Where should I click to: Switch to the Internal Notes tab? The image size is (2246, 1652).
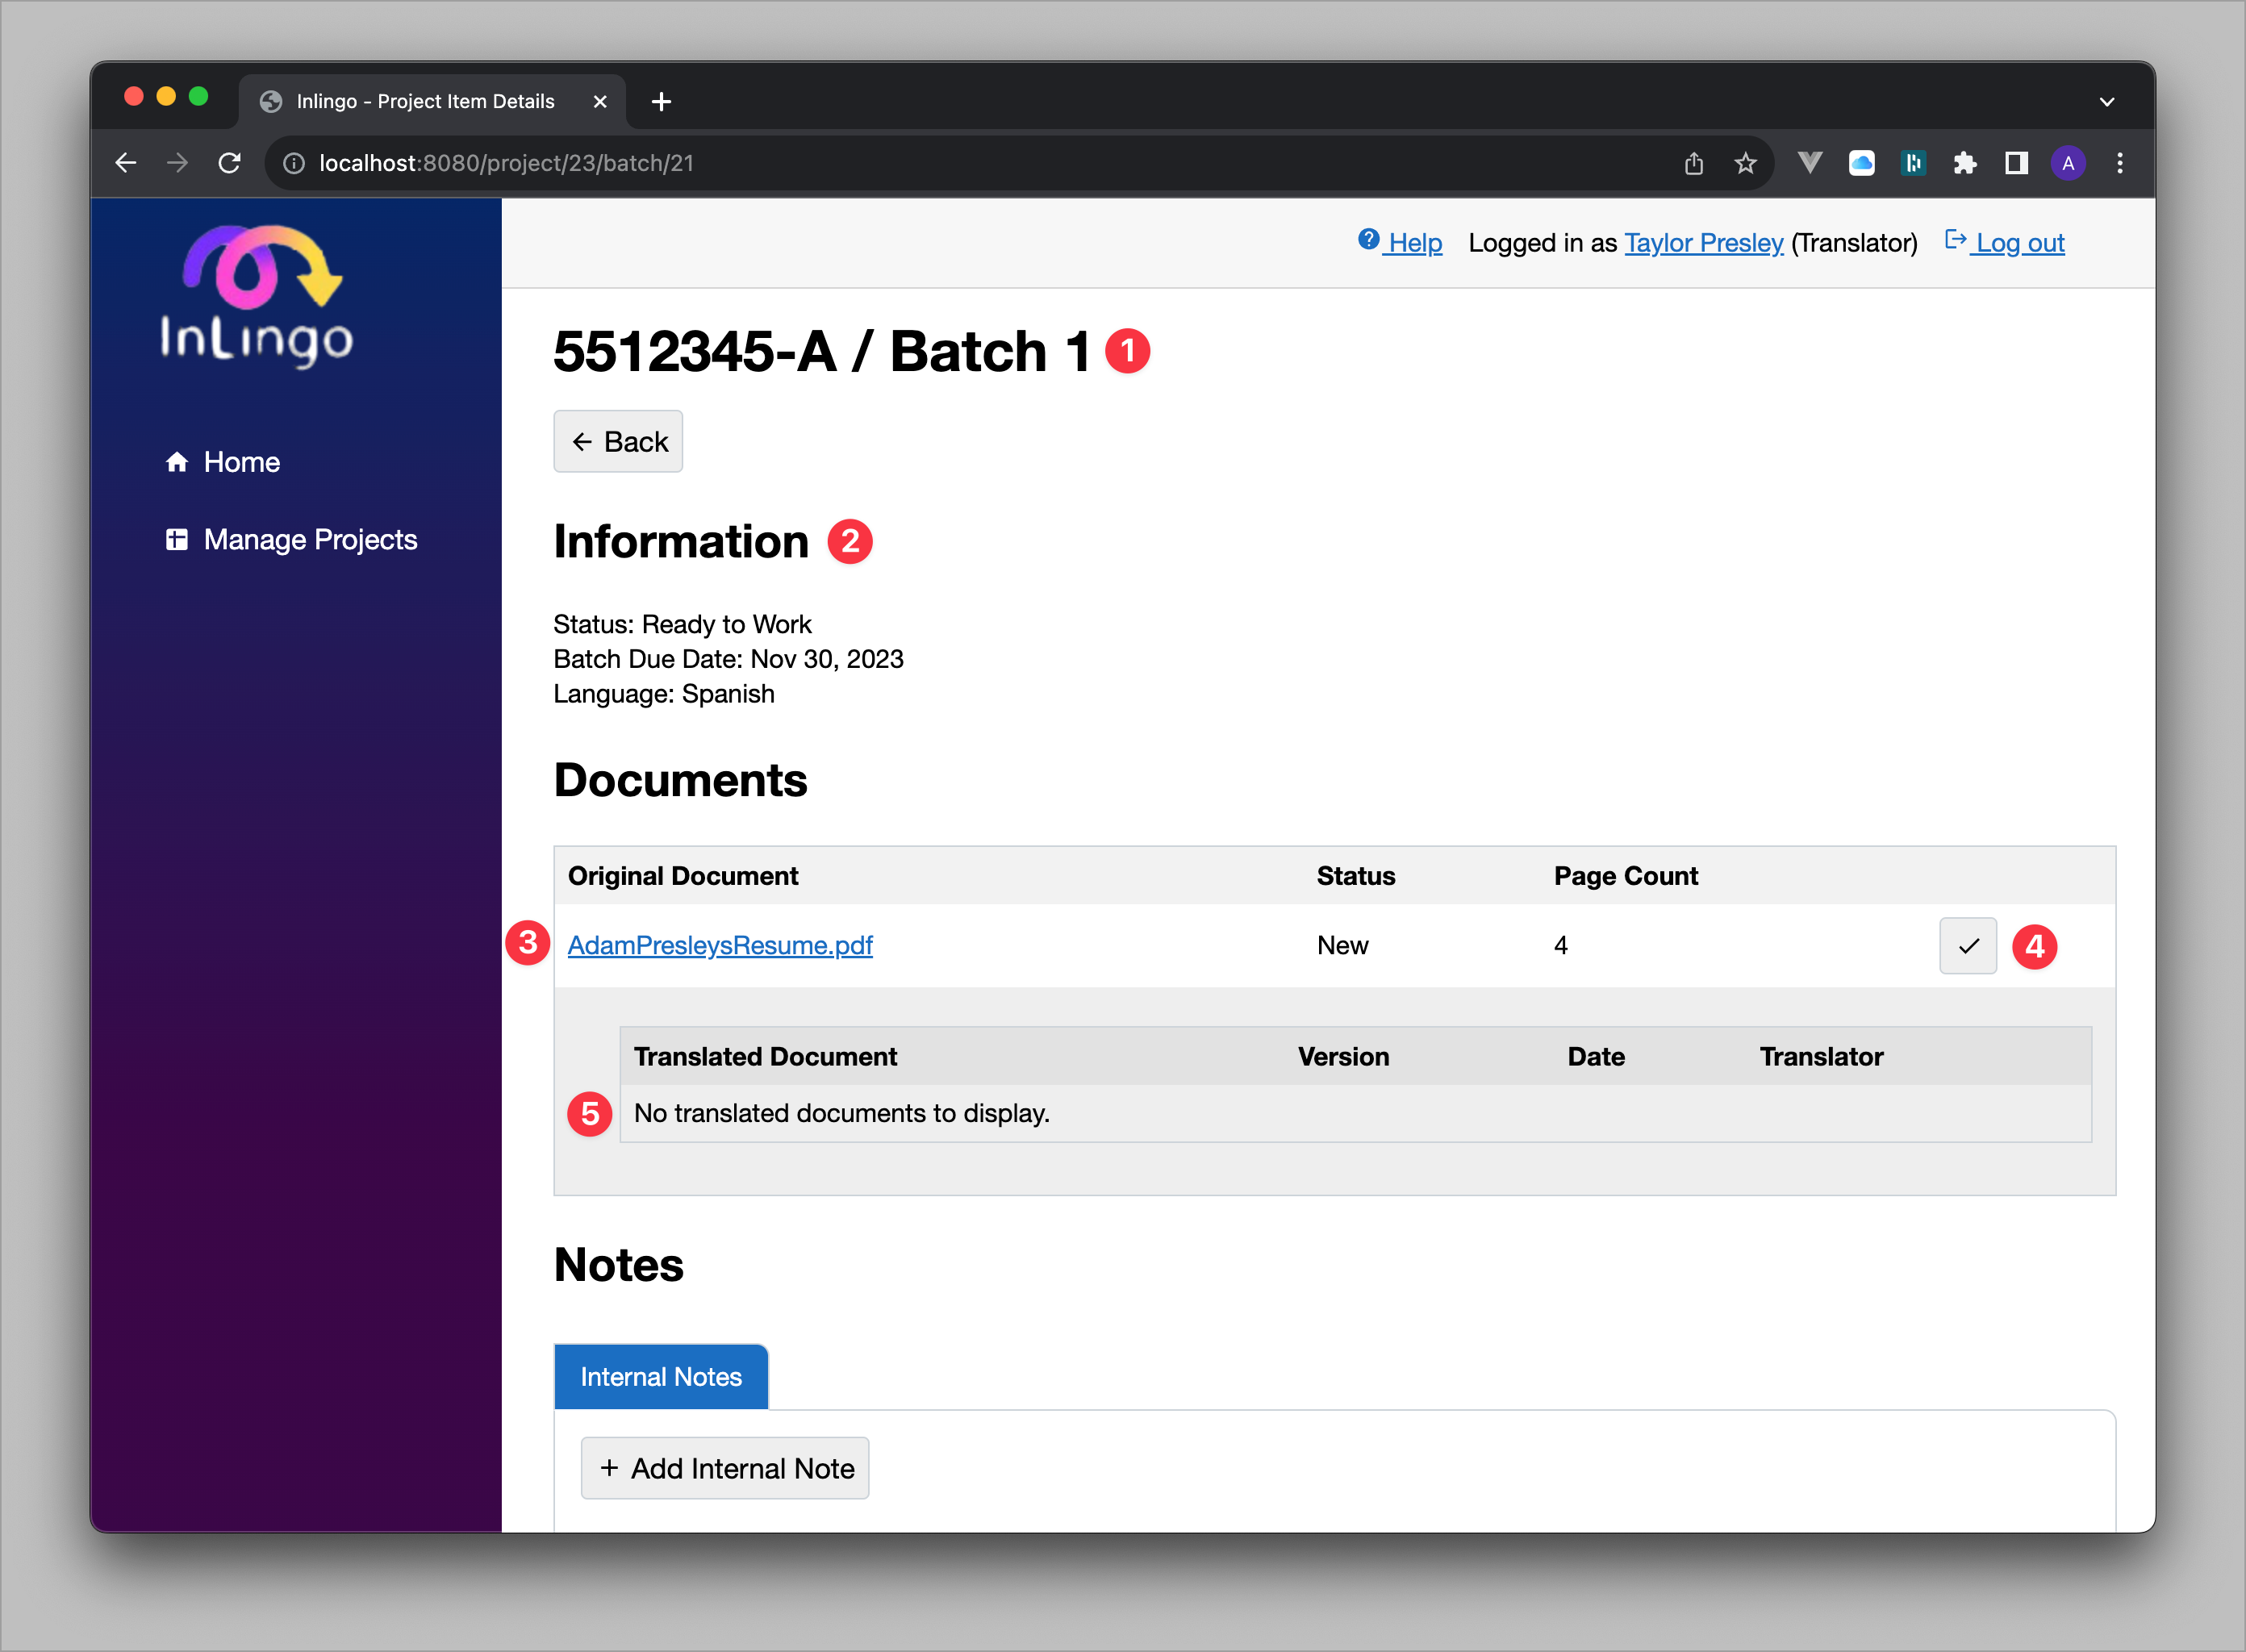pyautogui.click(x=661, y=1376)
